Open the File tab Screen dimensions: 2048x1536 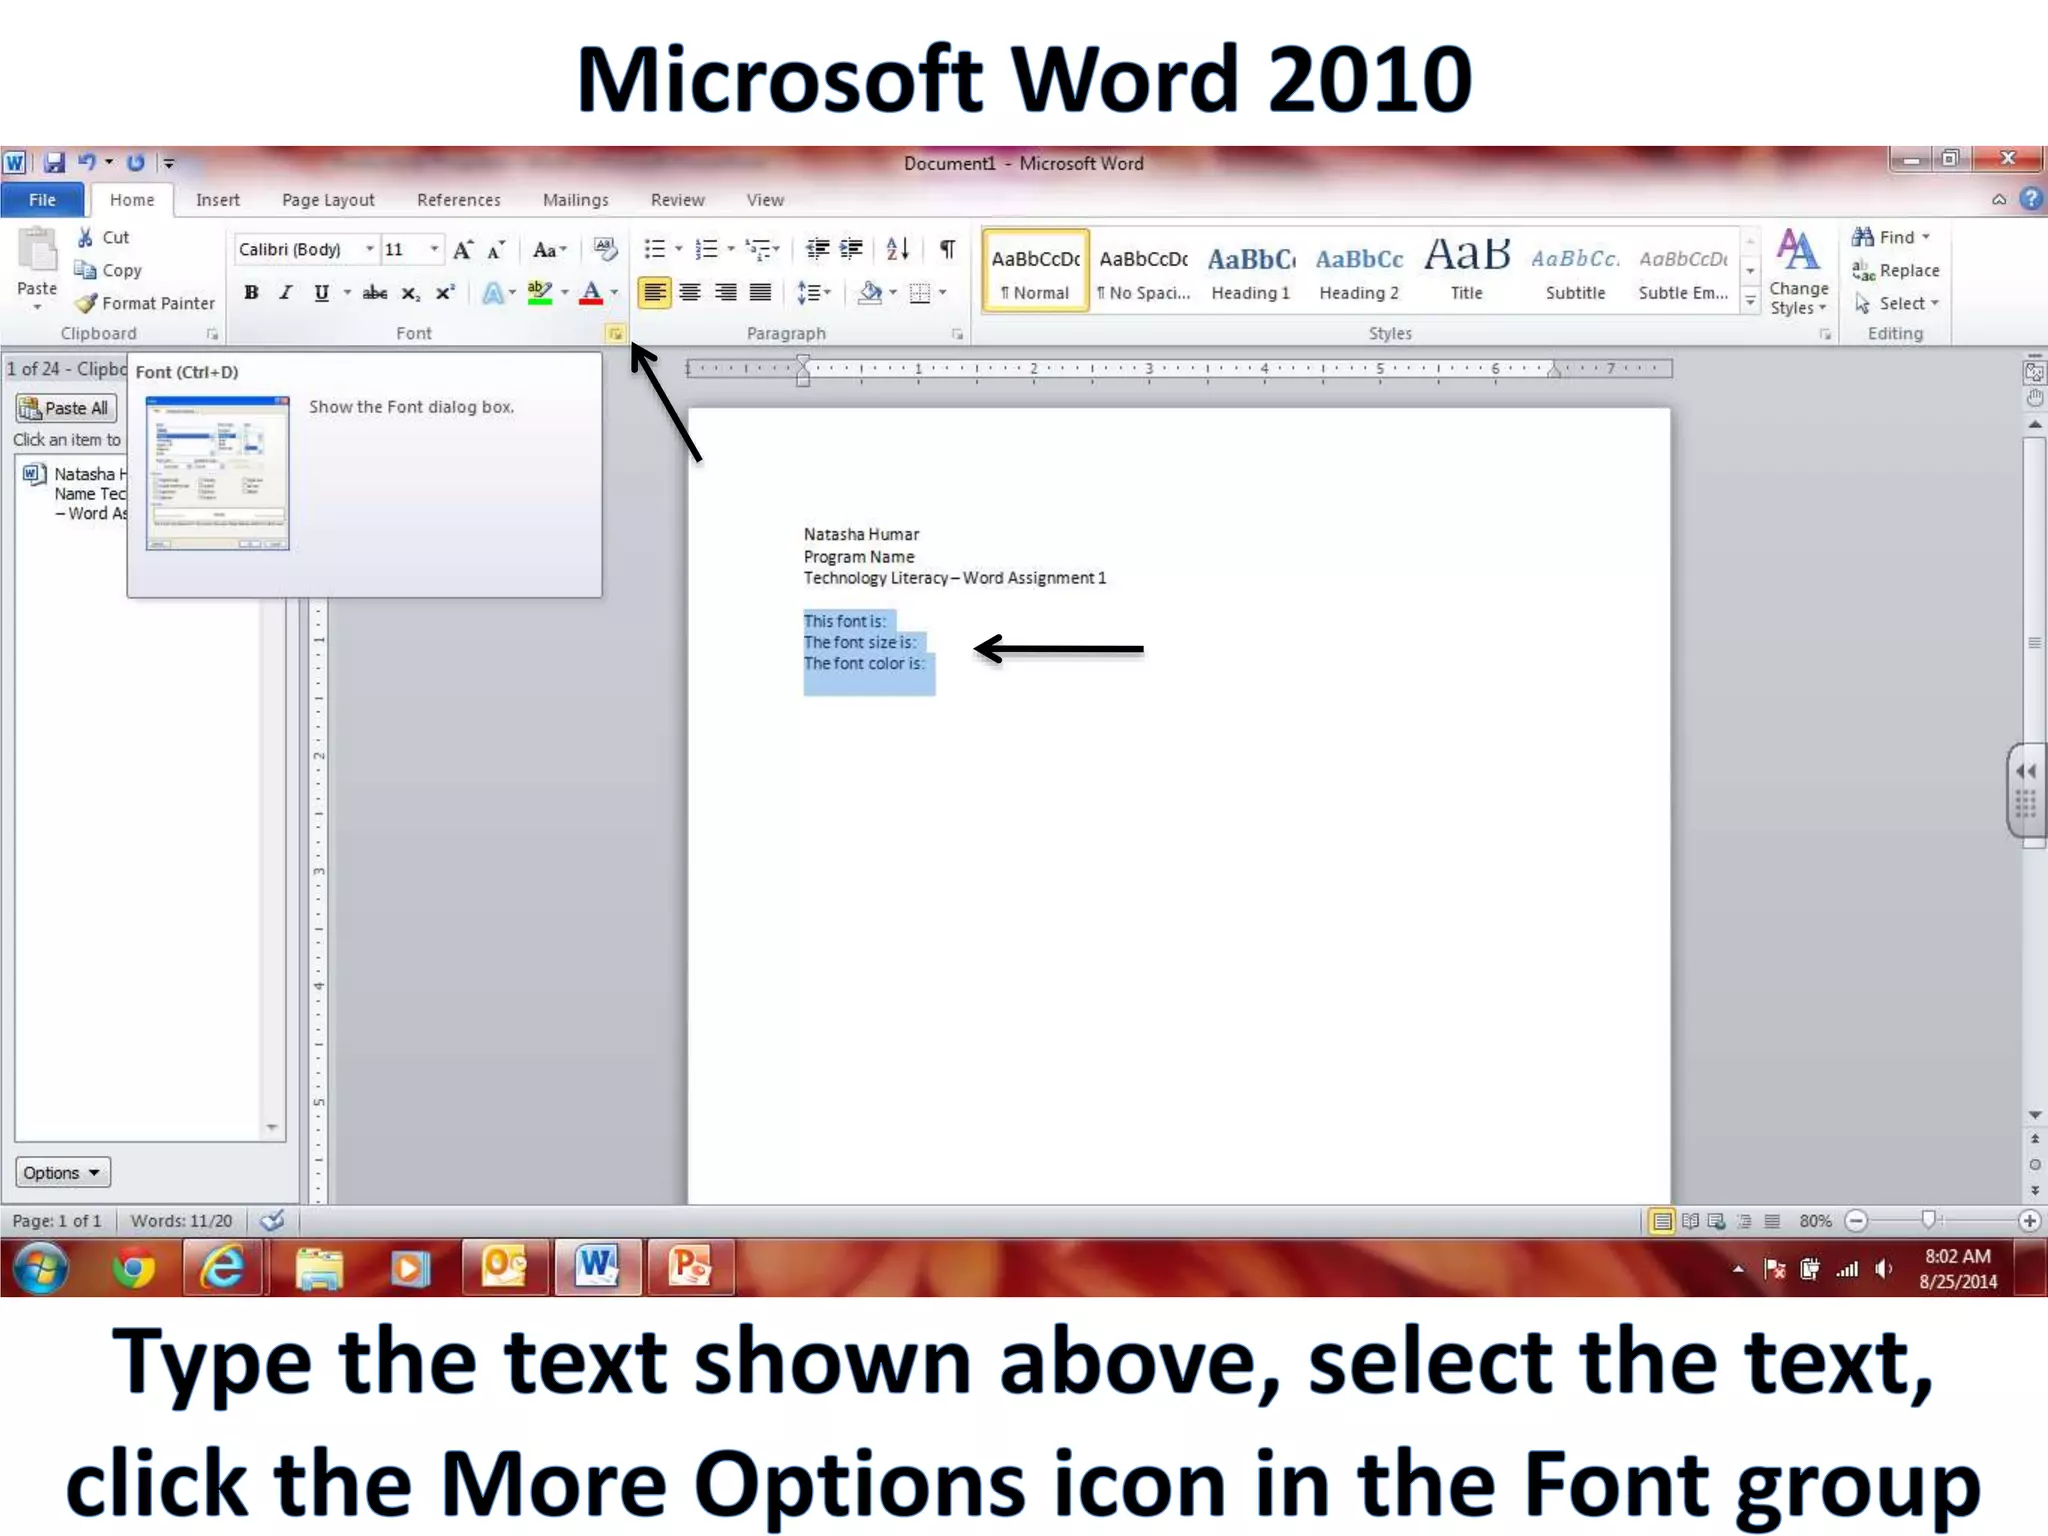point(42,200)
